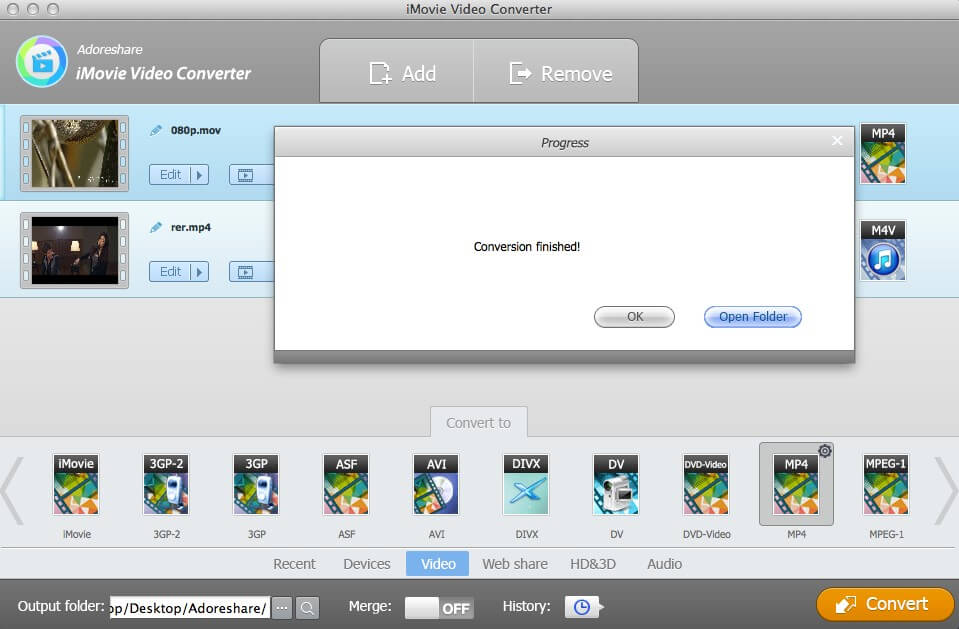Select the rer.mp4 video thumbnail
The width and height of the screenshot is (959, 629).
coord(75,250)
